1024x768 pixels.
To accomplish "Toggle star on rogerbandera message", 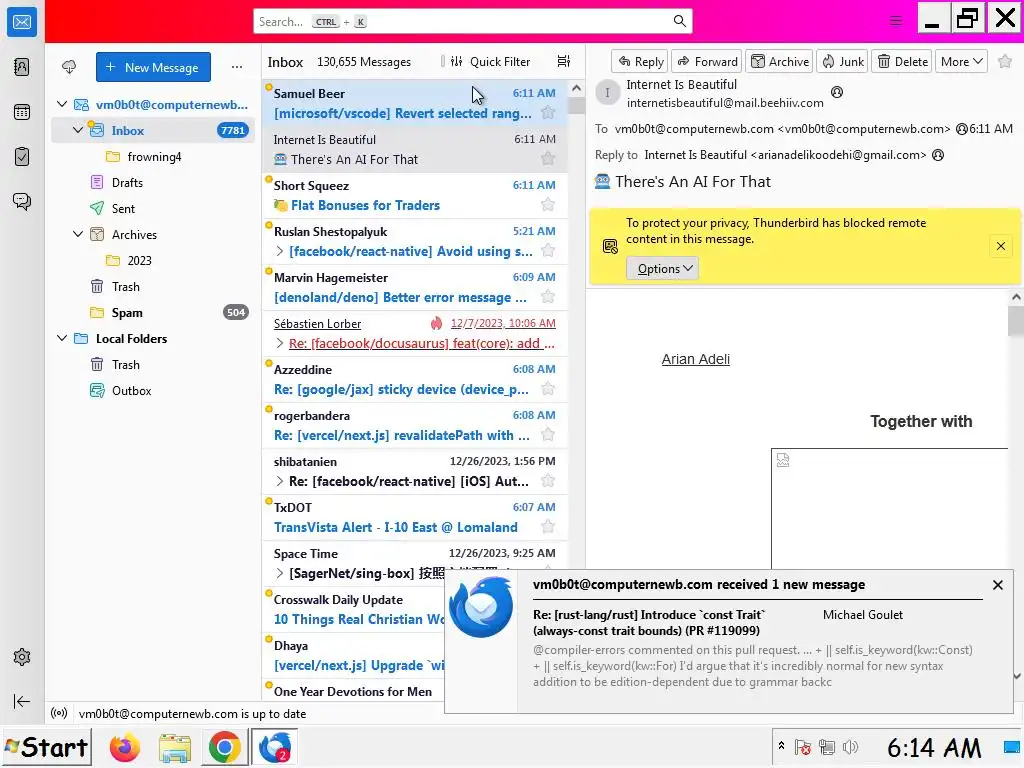I will pos(548,434).
